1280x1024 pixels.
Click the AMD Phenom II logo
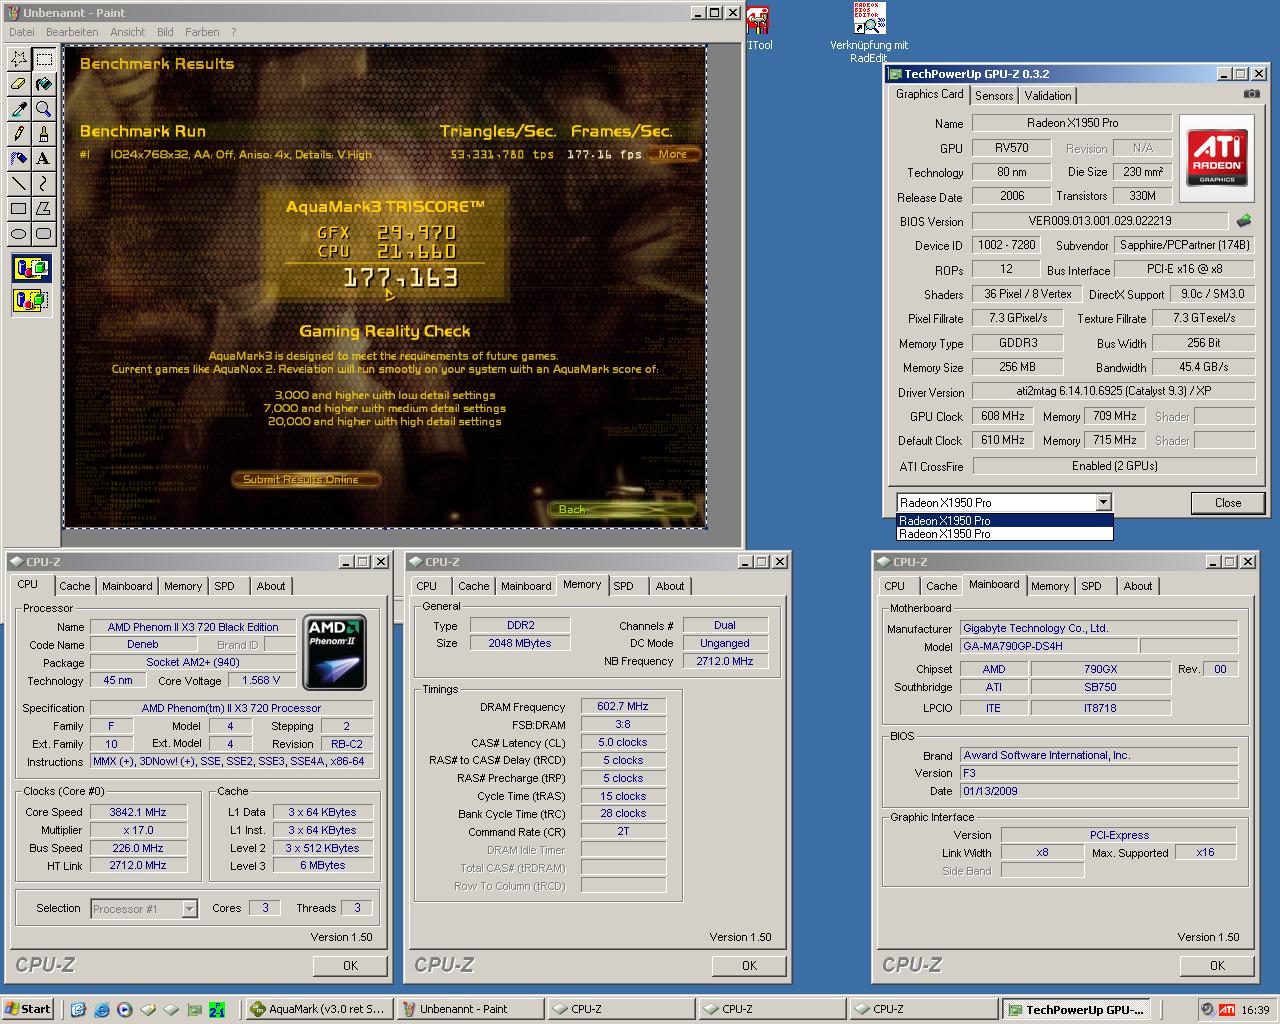pyautogui.click(x=334, y=652)
